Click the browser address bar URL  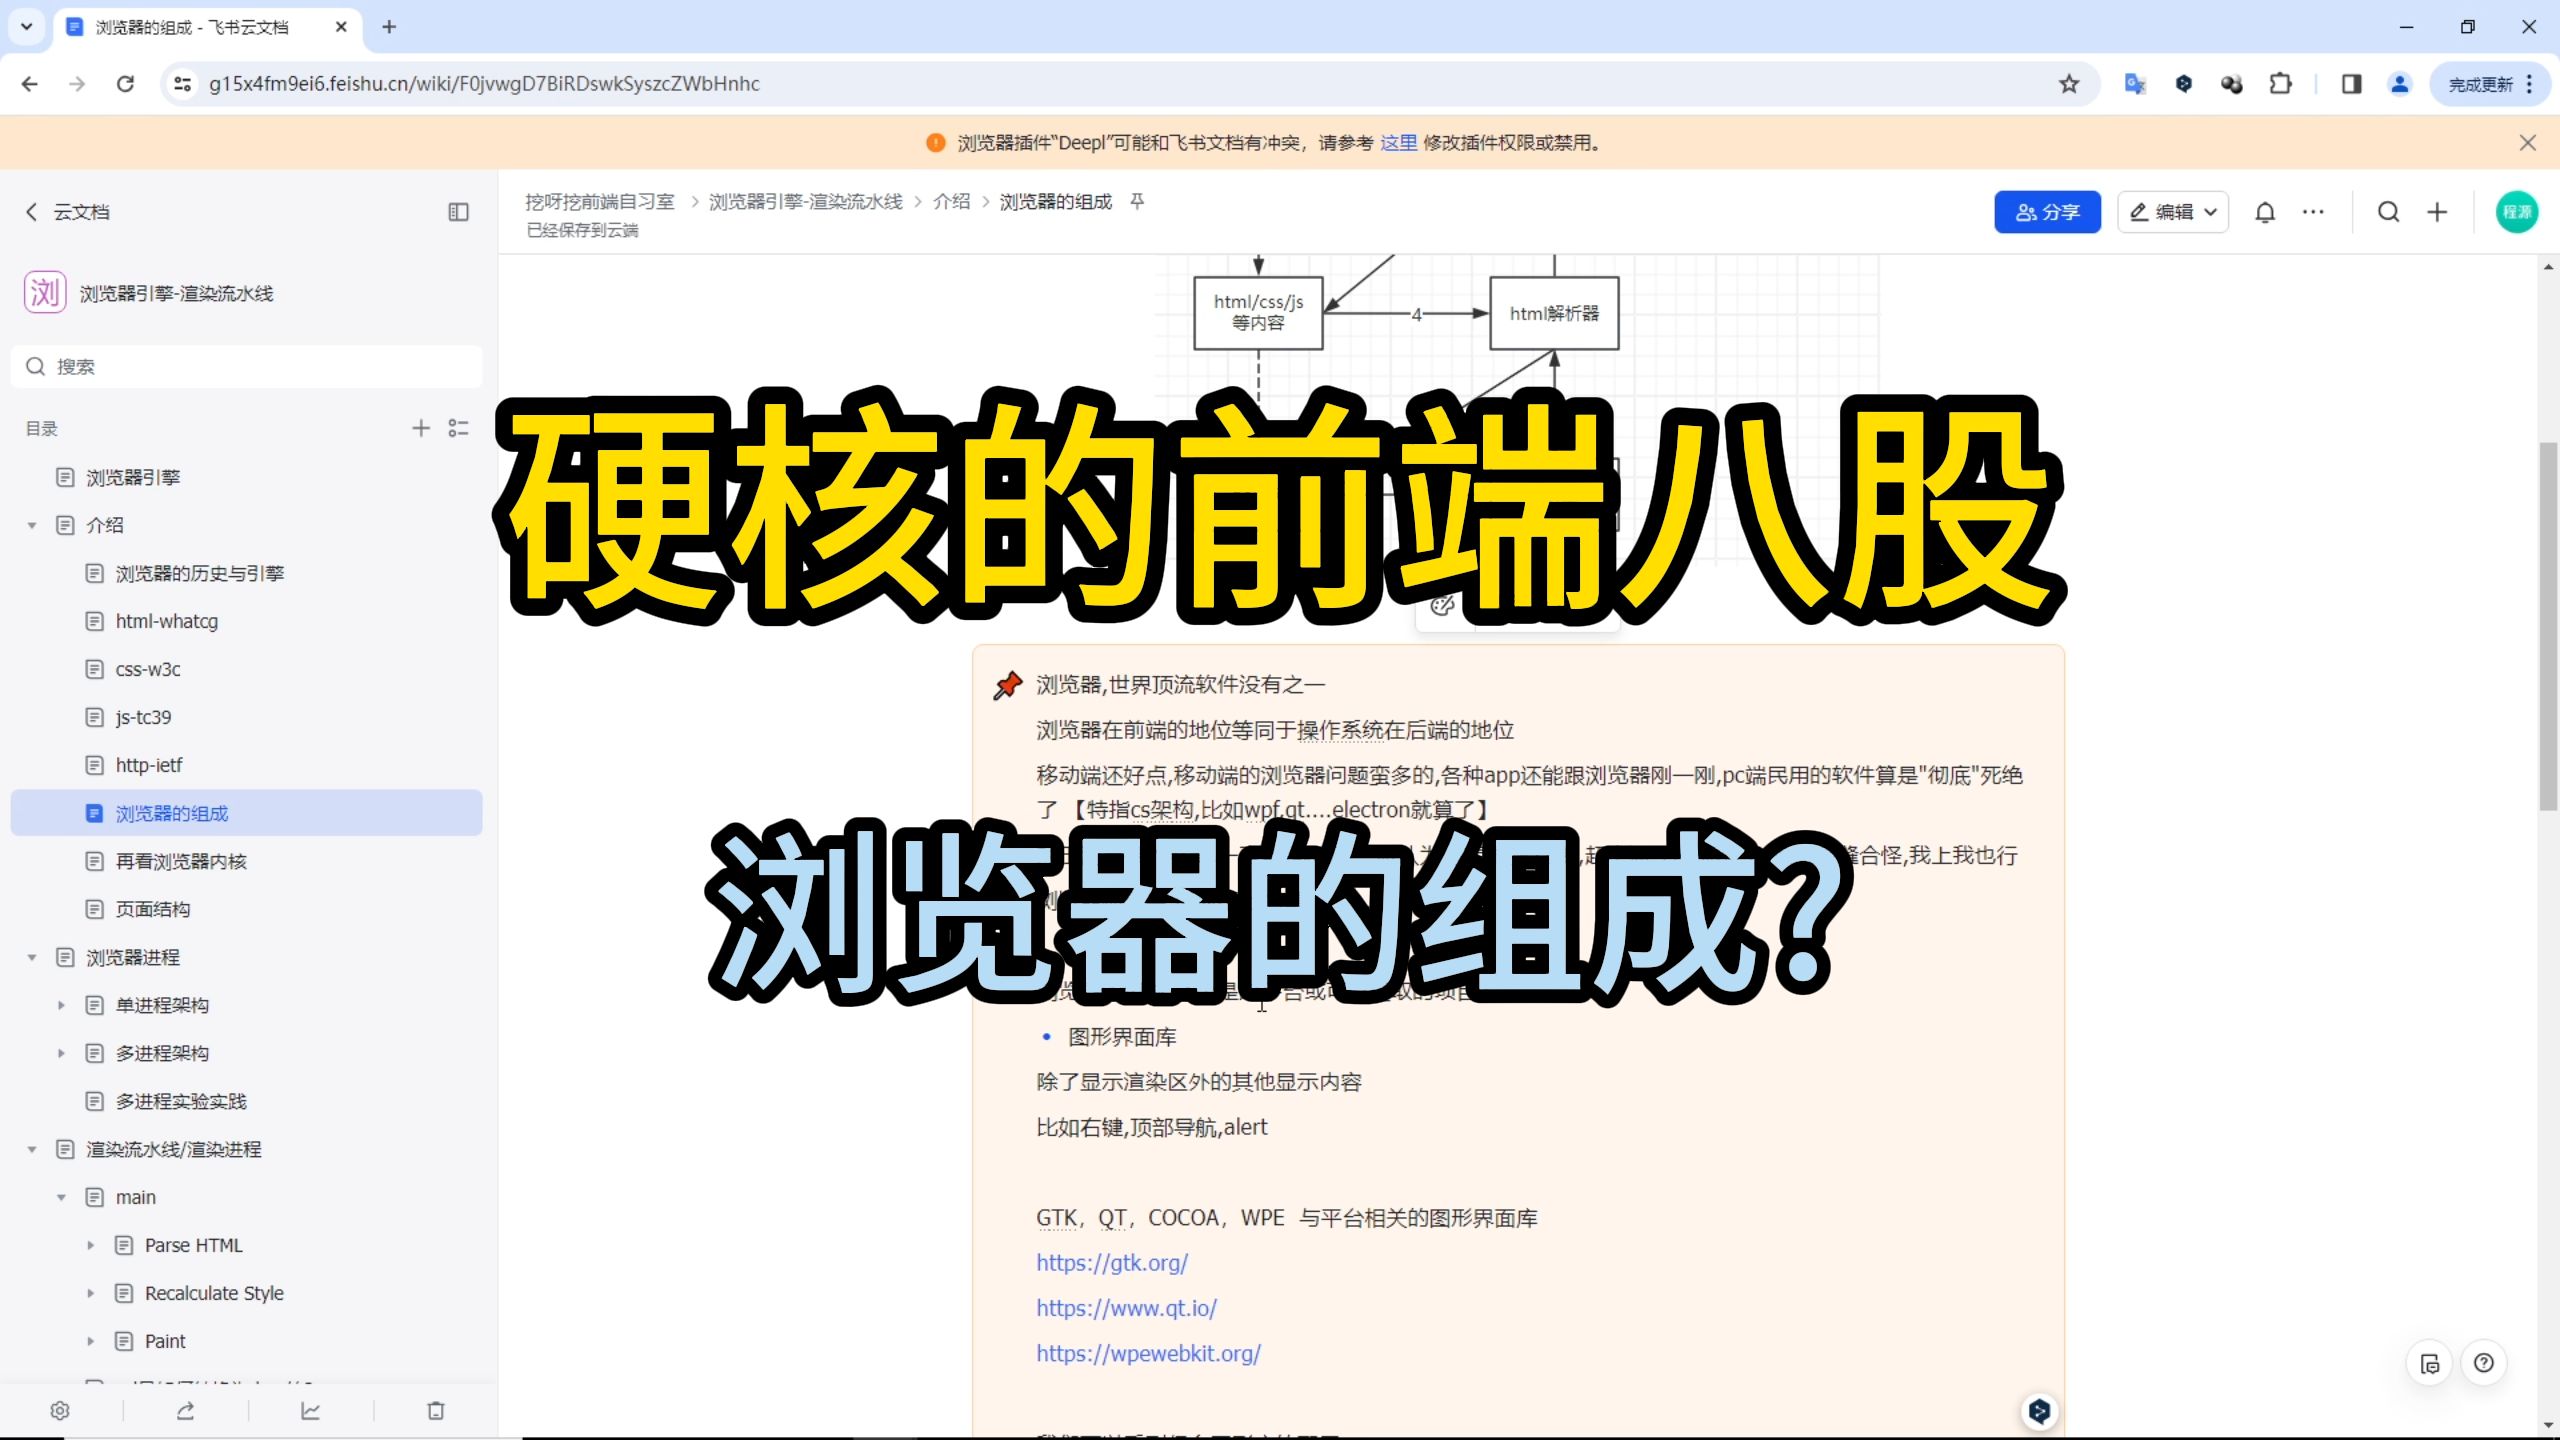click(x=484, y=84)
